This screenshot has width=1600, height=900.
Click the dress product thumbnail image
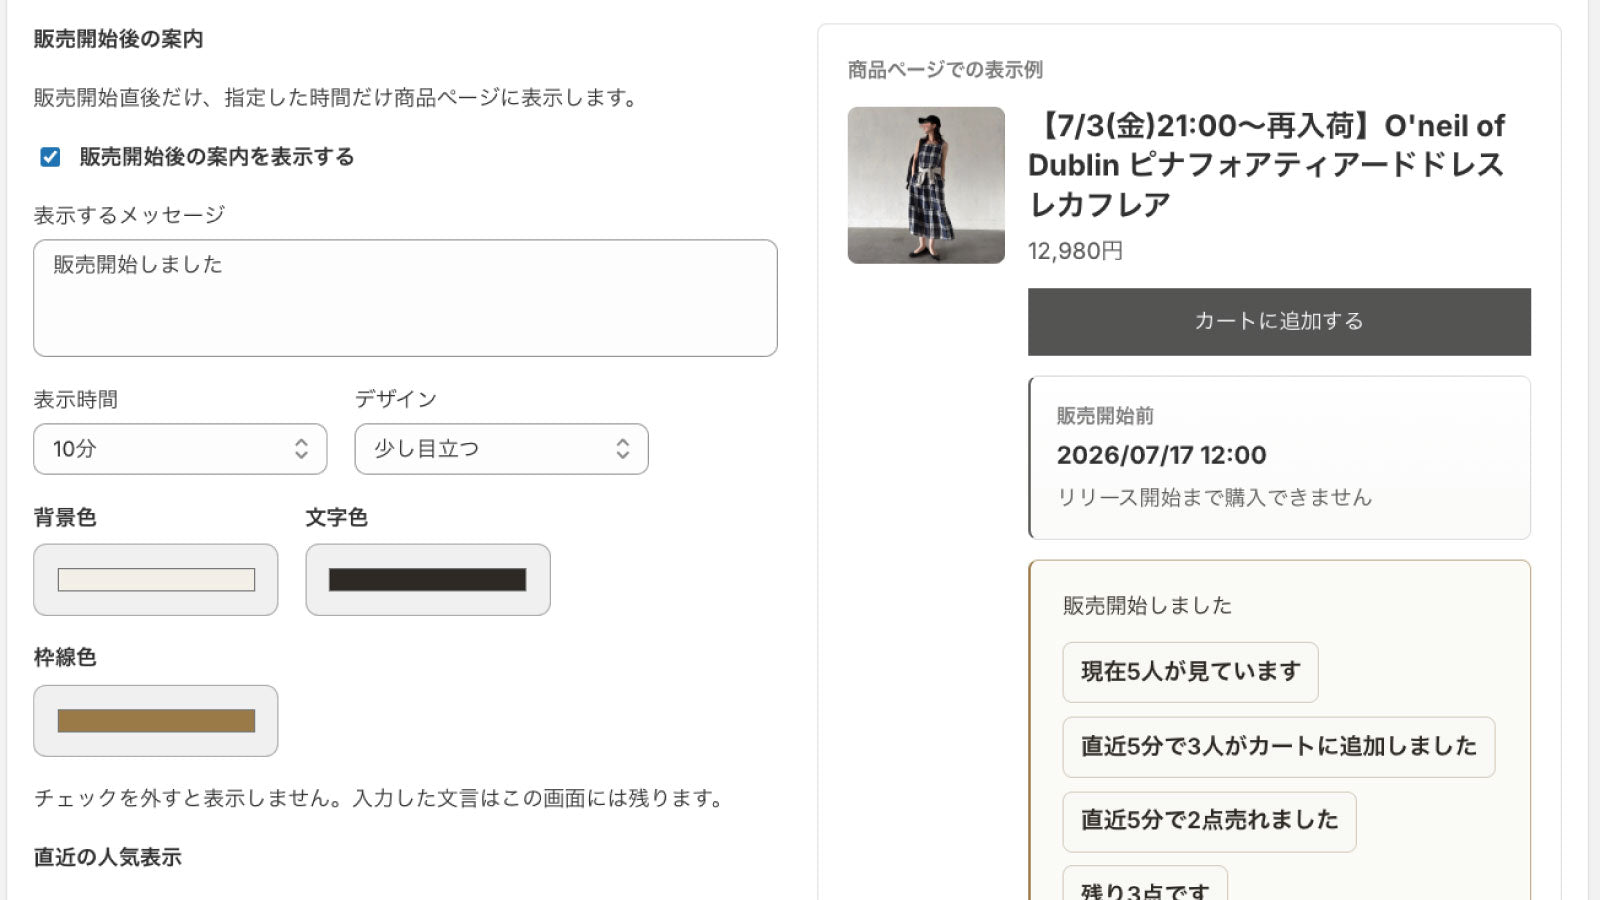(x=926, y=185)
